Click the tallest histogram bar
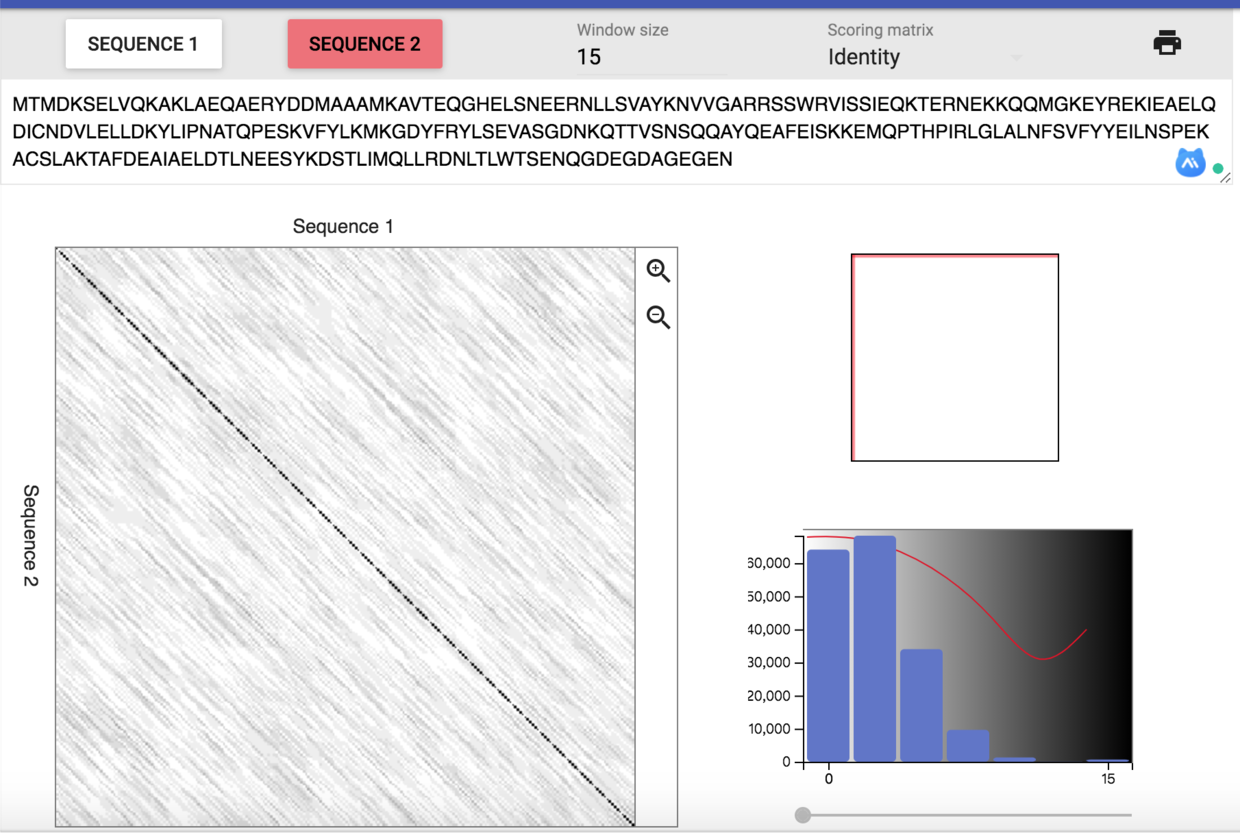 [x=875, y=649]
